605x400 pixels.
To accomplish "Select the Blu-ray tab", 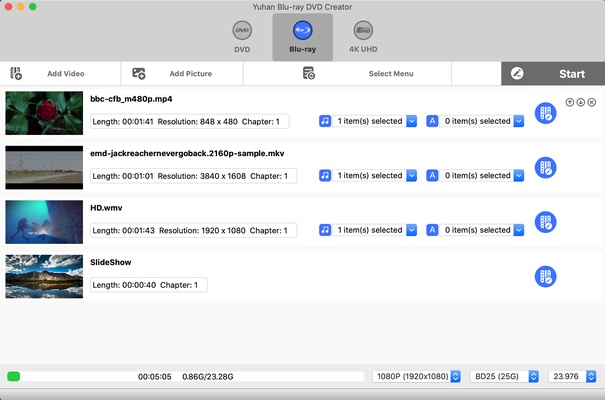I will coord(302,37).
